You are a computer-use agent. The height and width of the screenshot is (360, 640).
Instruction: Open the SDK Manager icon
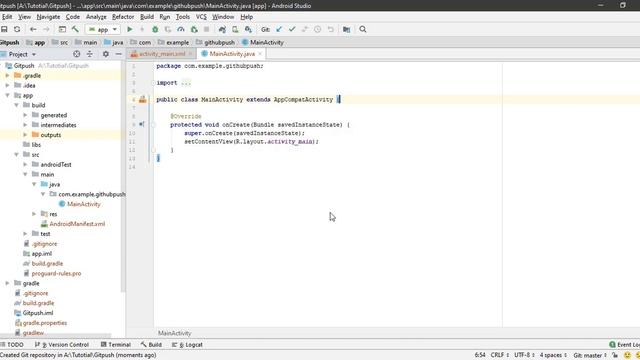click(x=248, y=29)
